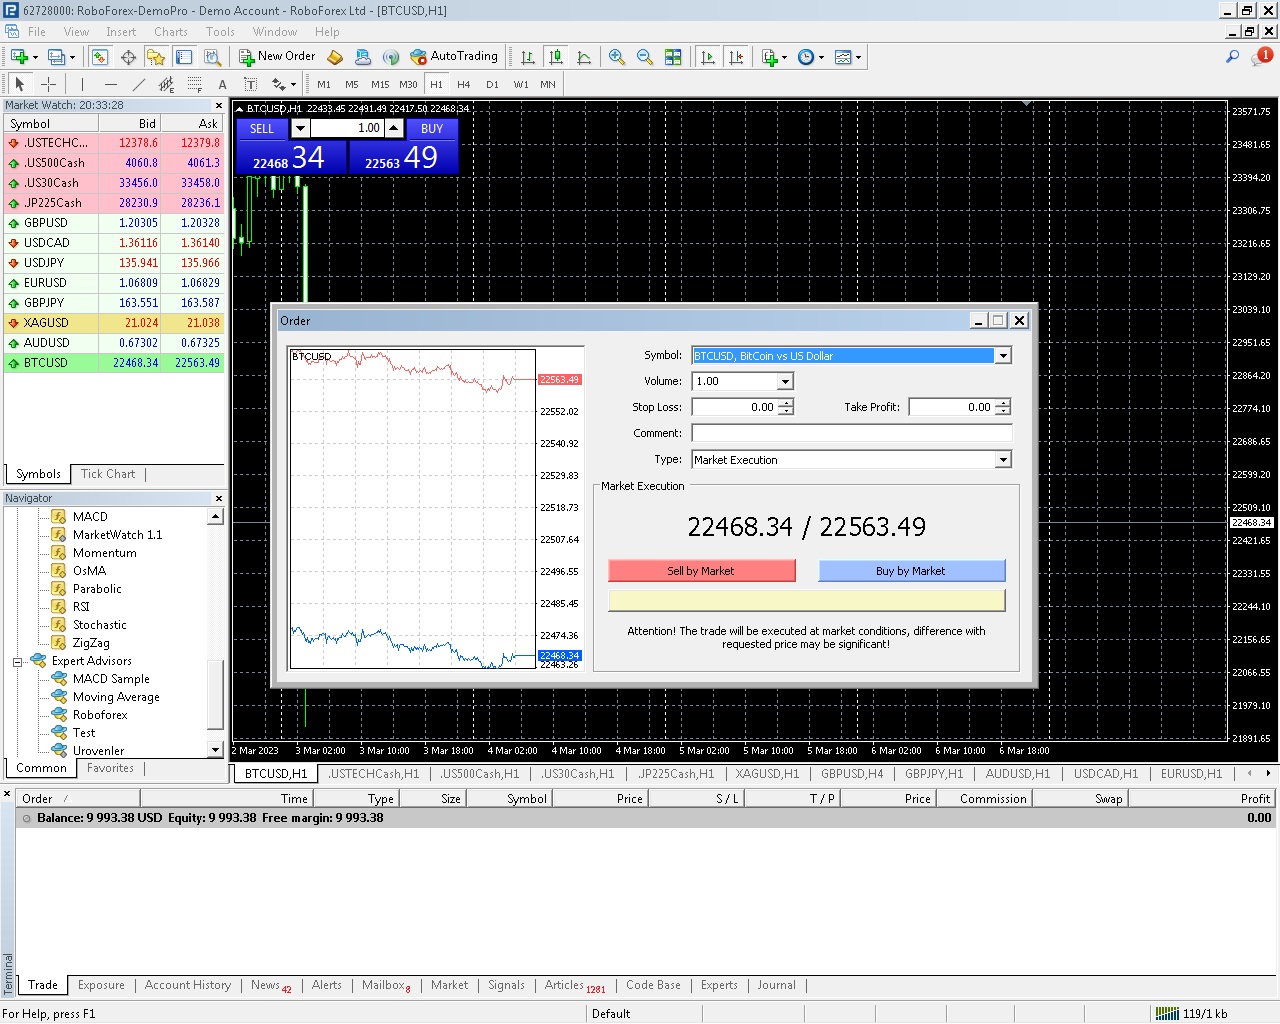Switch to the Tick Chart tab

[x=108, y=474]
